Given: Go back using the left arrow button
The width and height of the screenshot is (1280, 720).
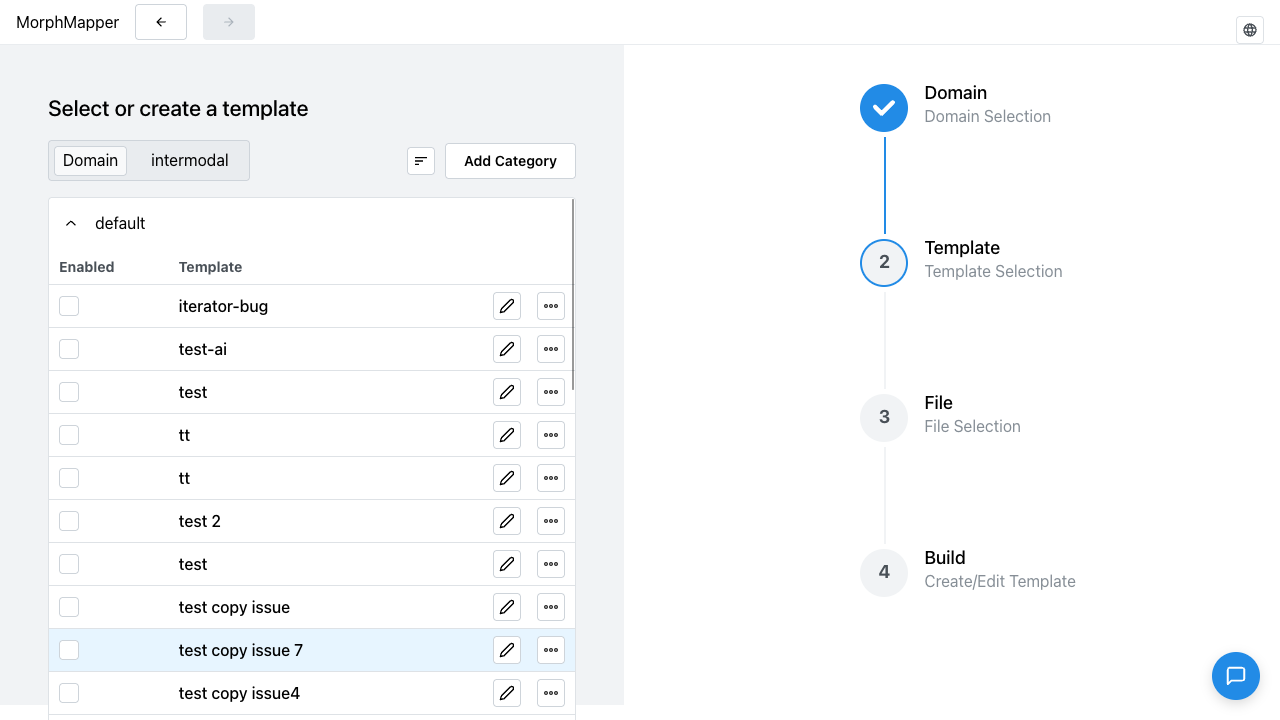Looking at the screenshot, I should pyautogui.click(x=161, y=22).
